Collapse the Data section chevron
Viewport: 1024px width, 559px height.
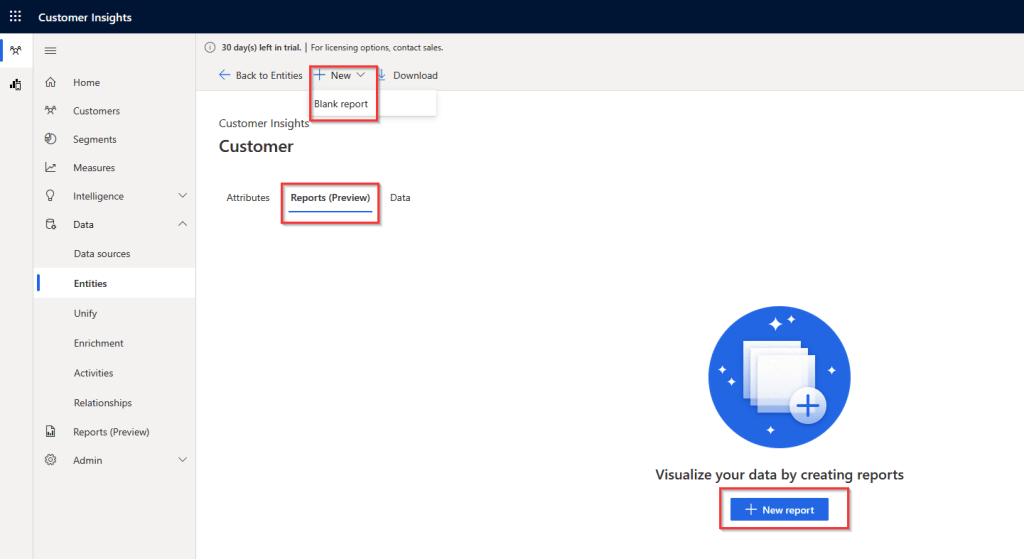(x=182, y=224)
